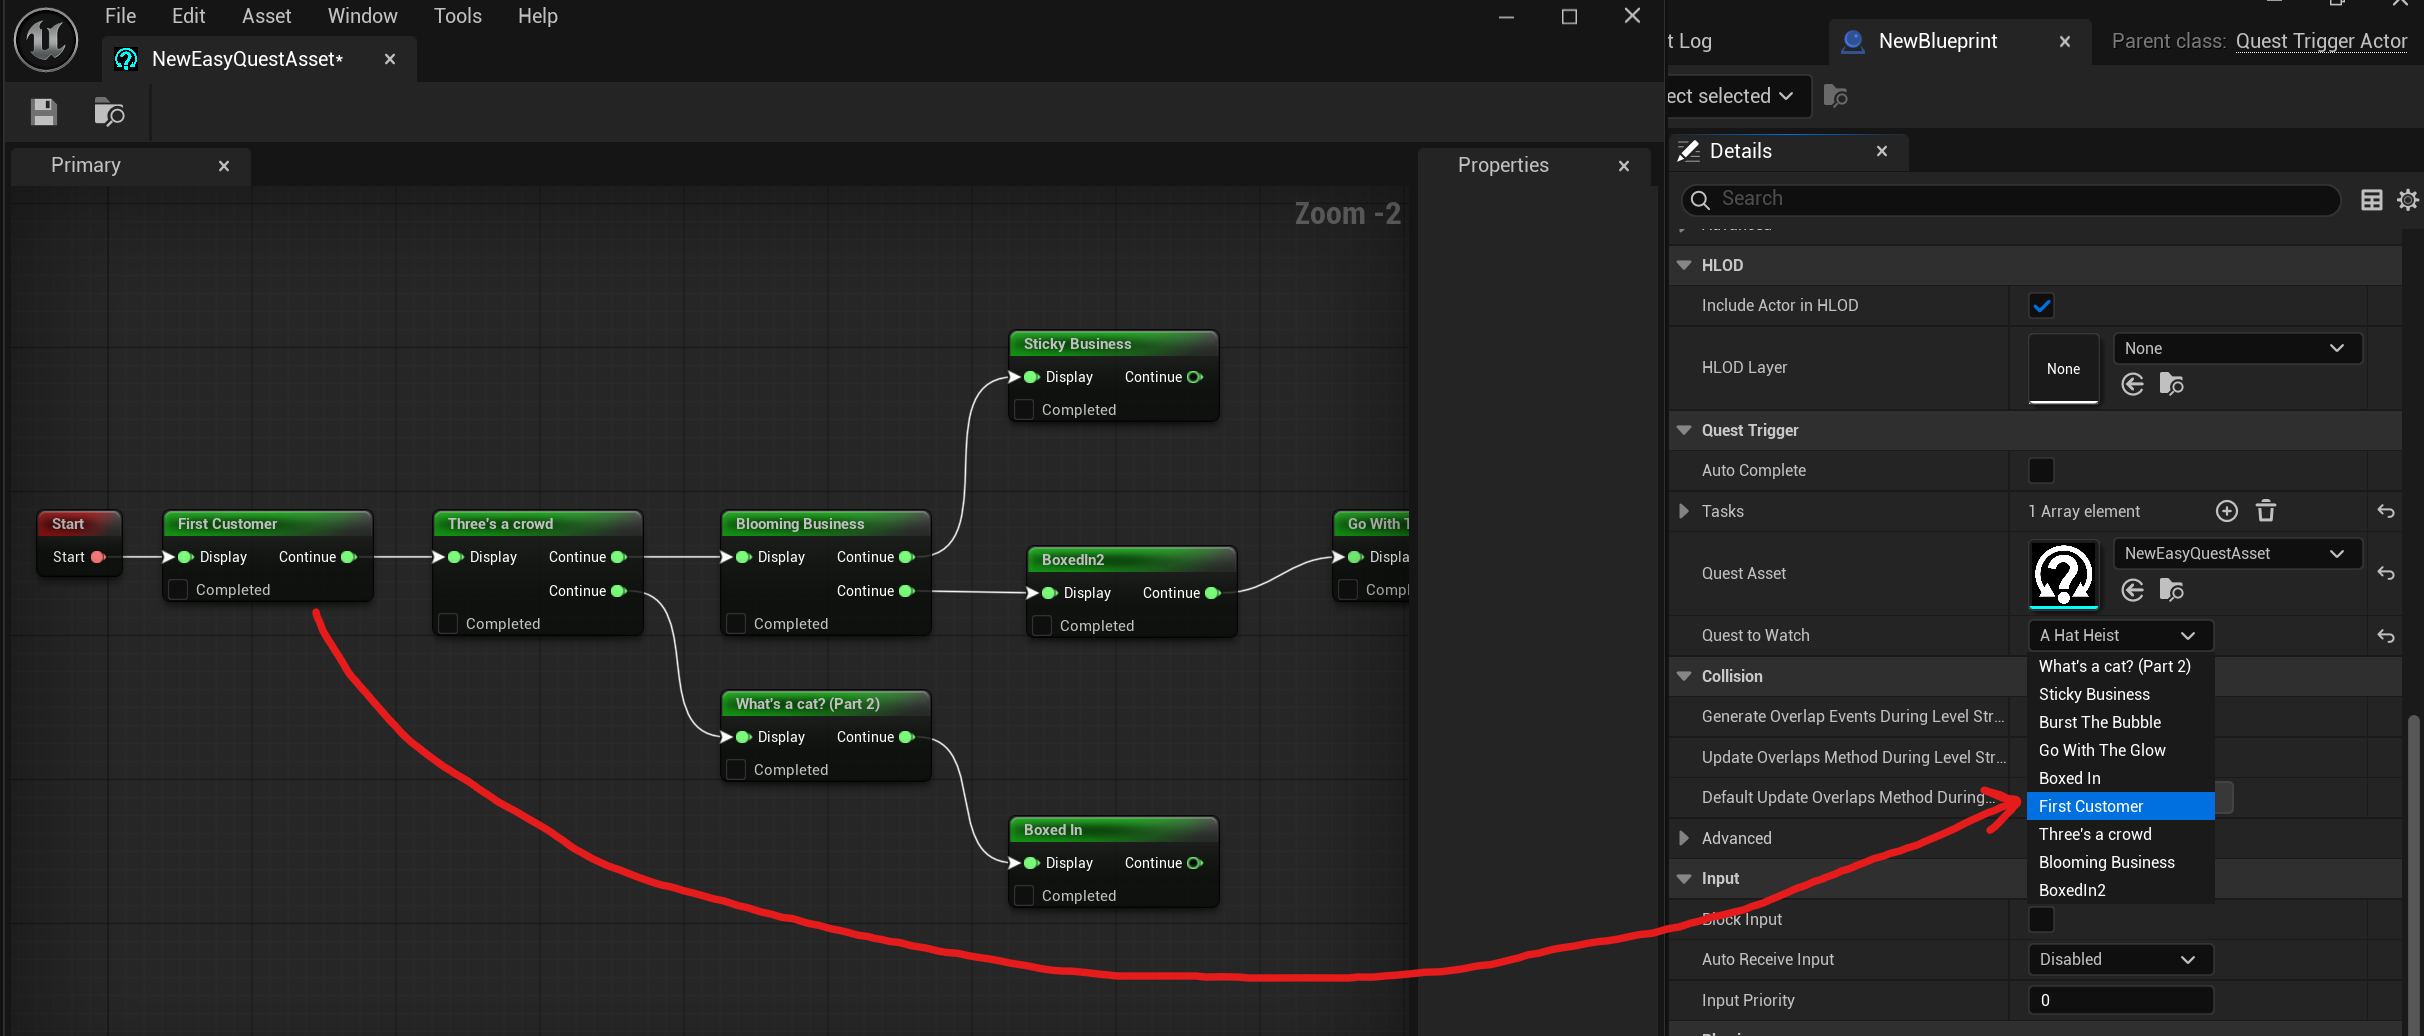
Task: Add a new element to the Tasks array
Action: coord(2227,511)
